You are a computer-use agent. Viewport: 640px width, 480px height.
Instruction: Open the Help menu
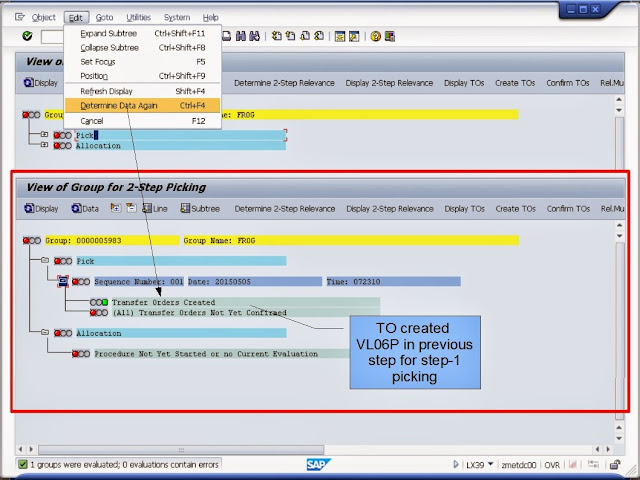211,17
